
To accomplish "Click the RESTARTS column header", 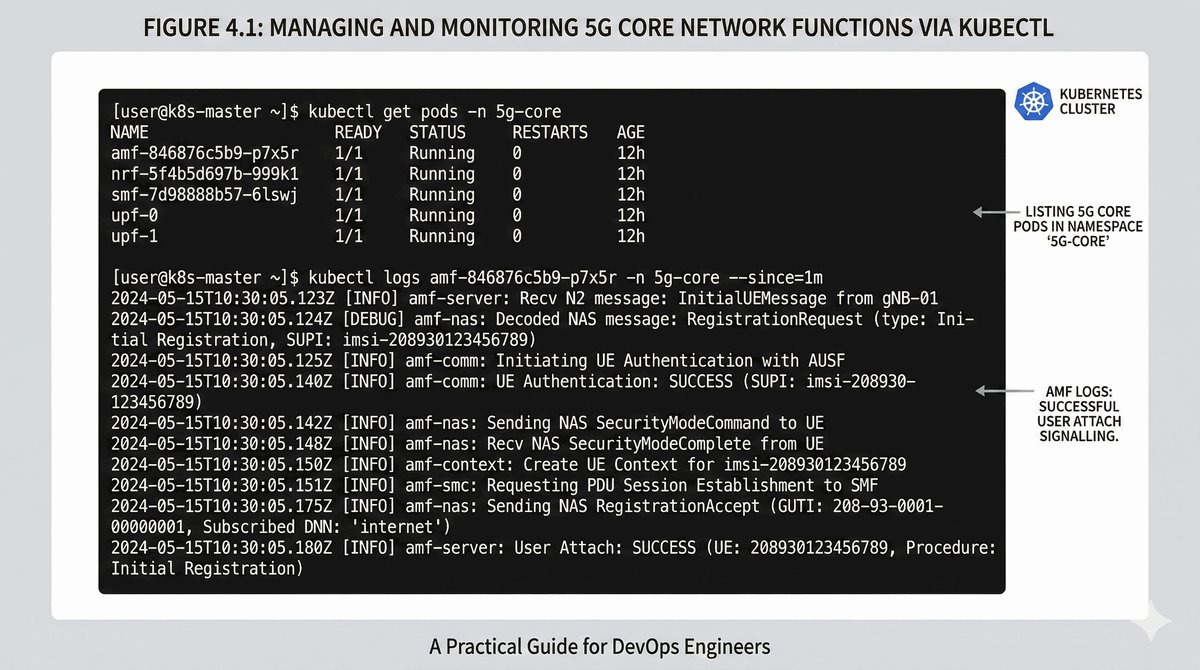I will (549, 132).
